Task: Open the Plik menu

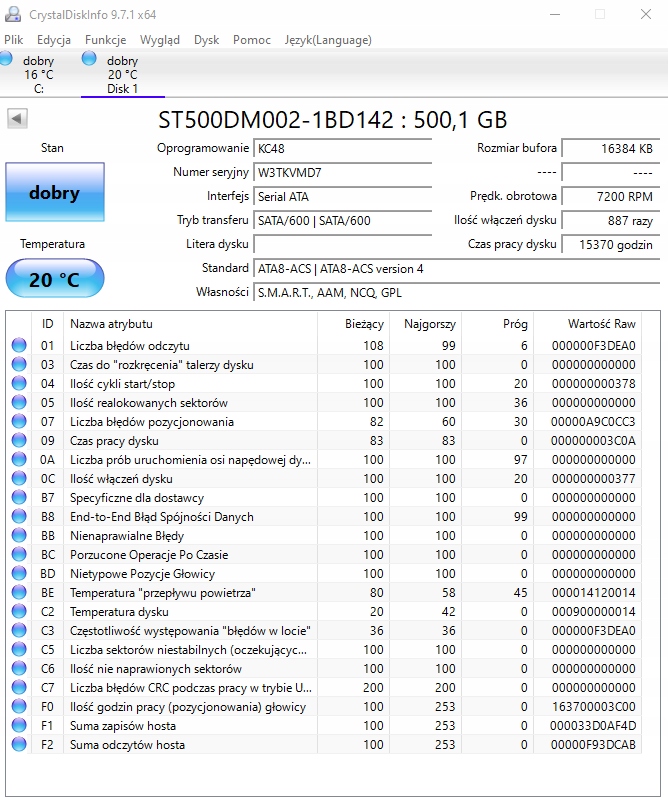Action: (14, 40)
